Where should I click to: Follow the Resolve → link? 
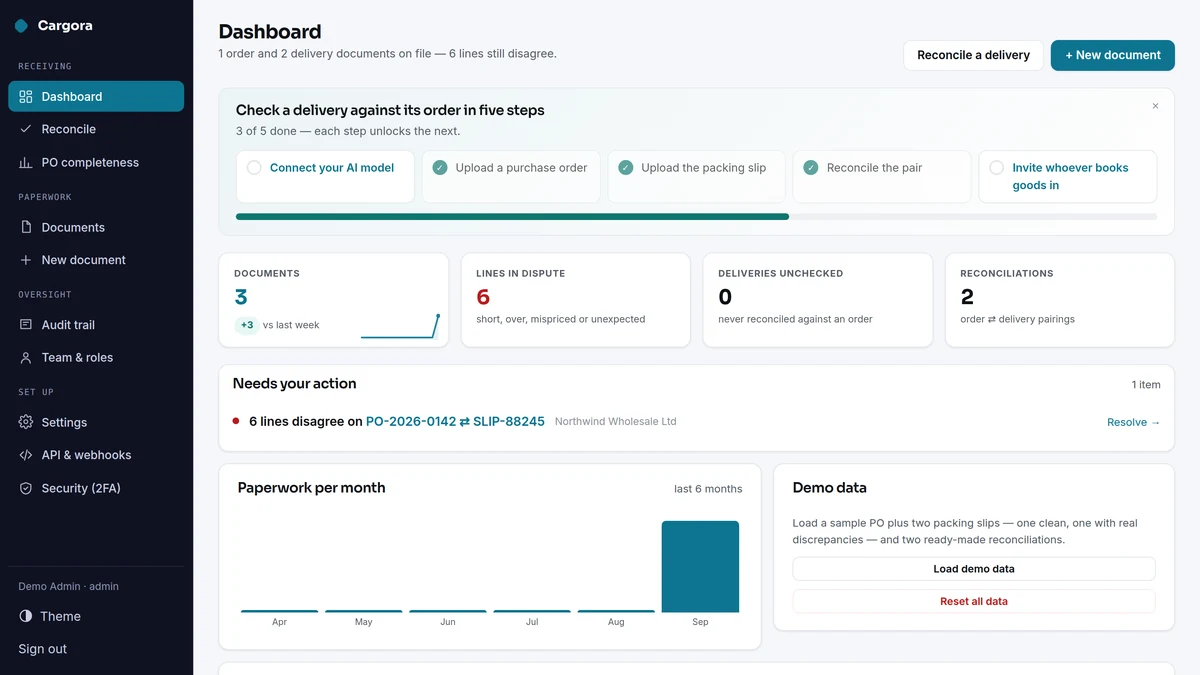[1134, 422]
